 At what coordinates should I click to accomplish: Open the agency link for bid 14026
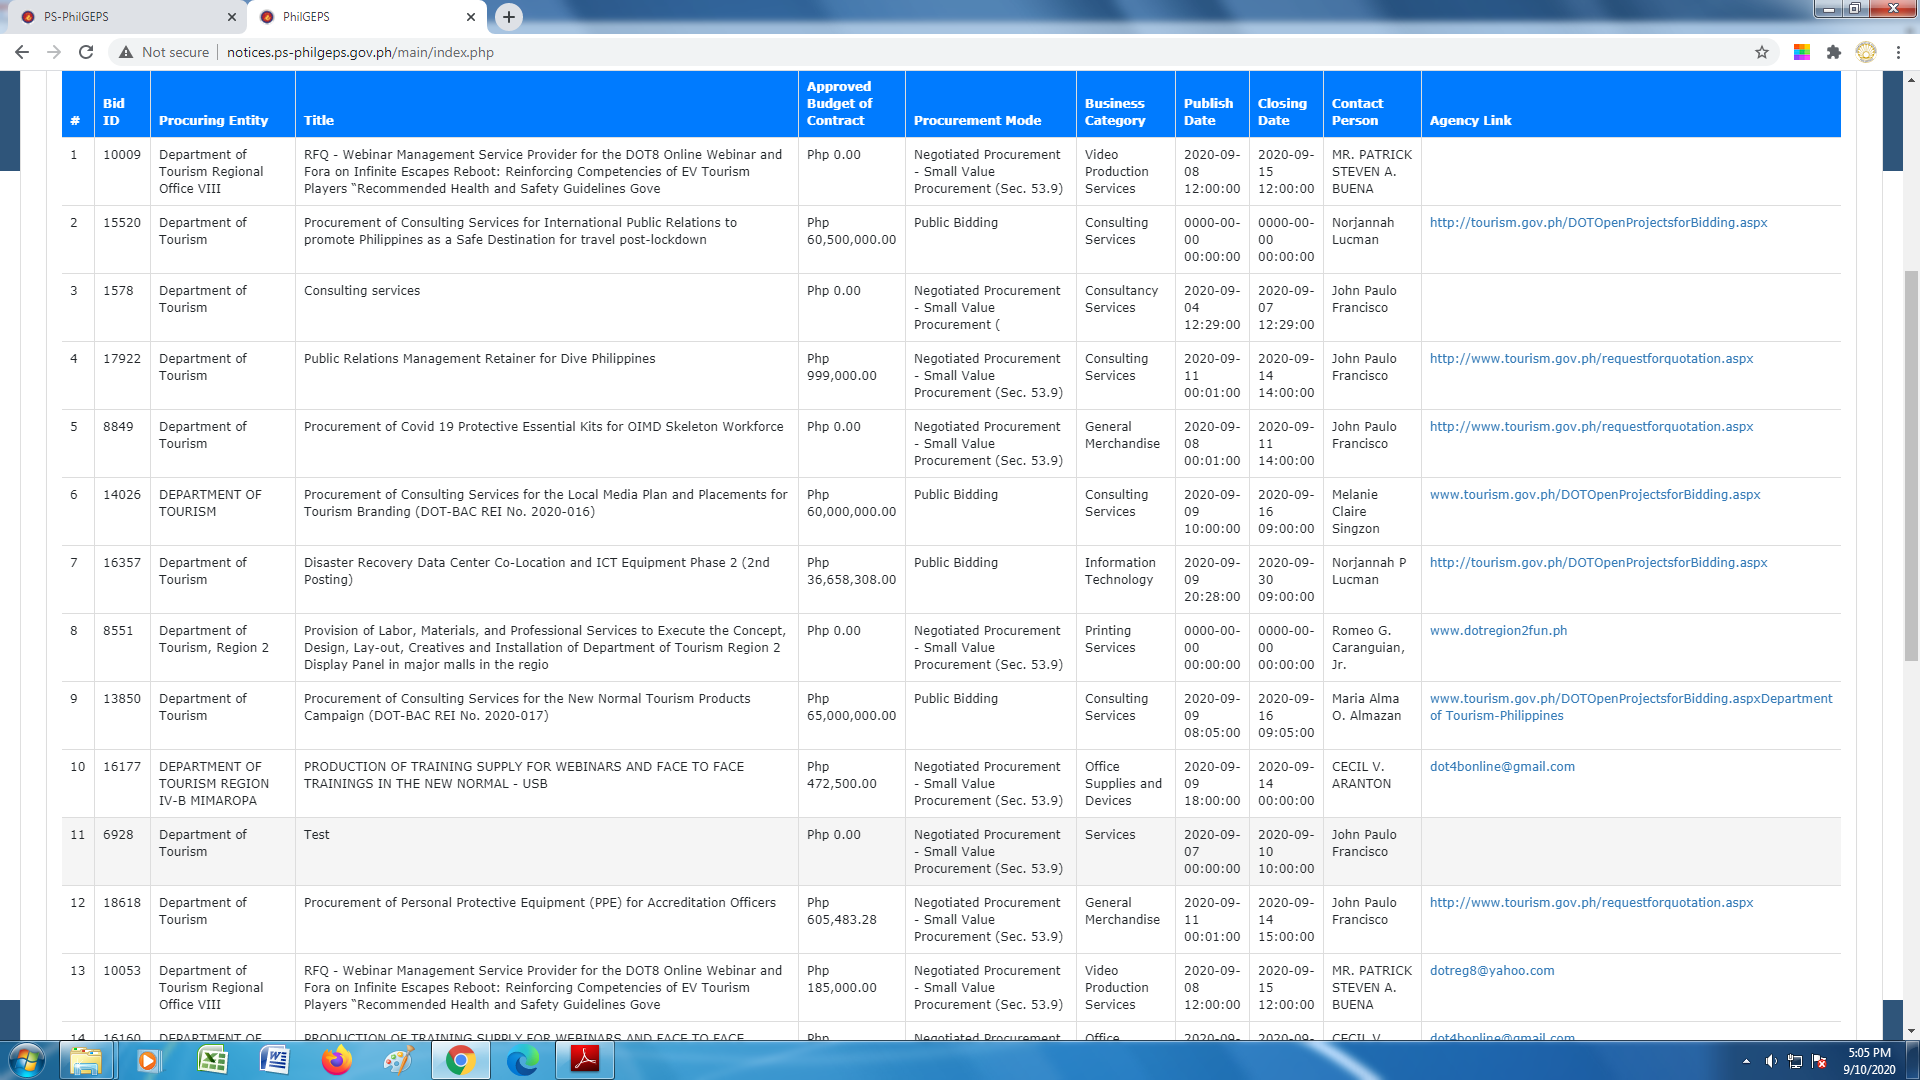click(1595, 495)
